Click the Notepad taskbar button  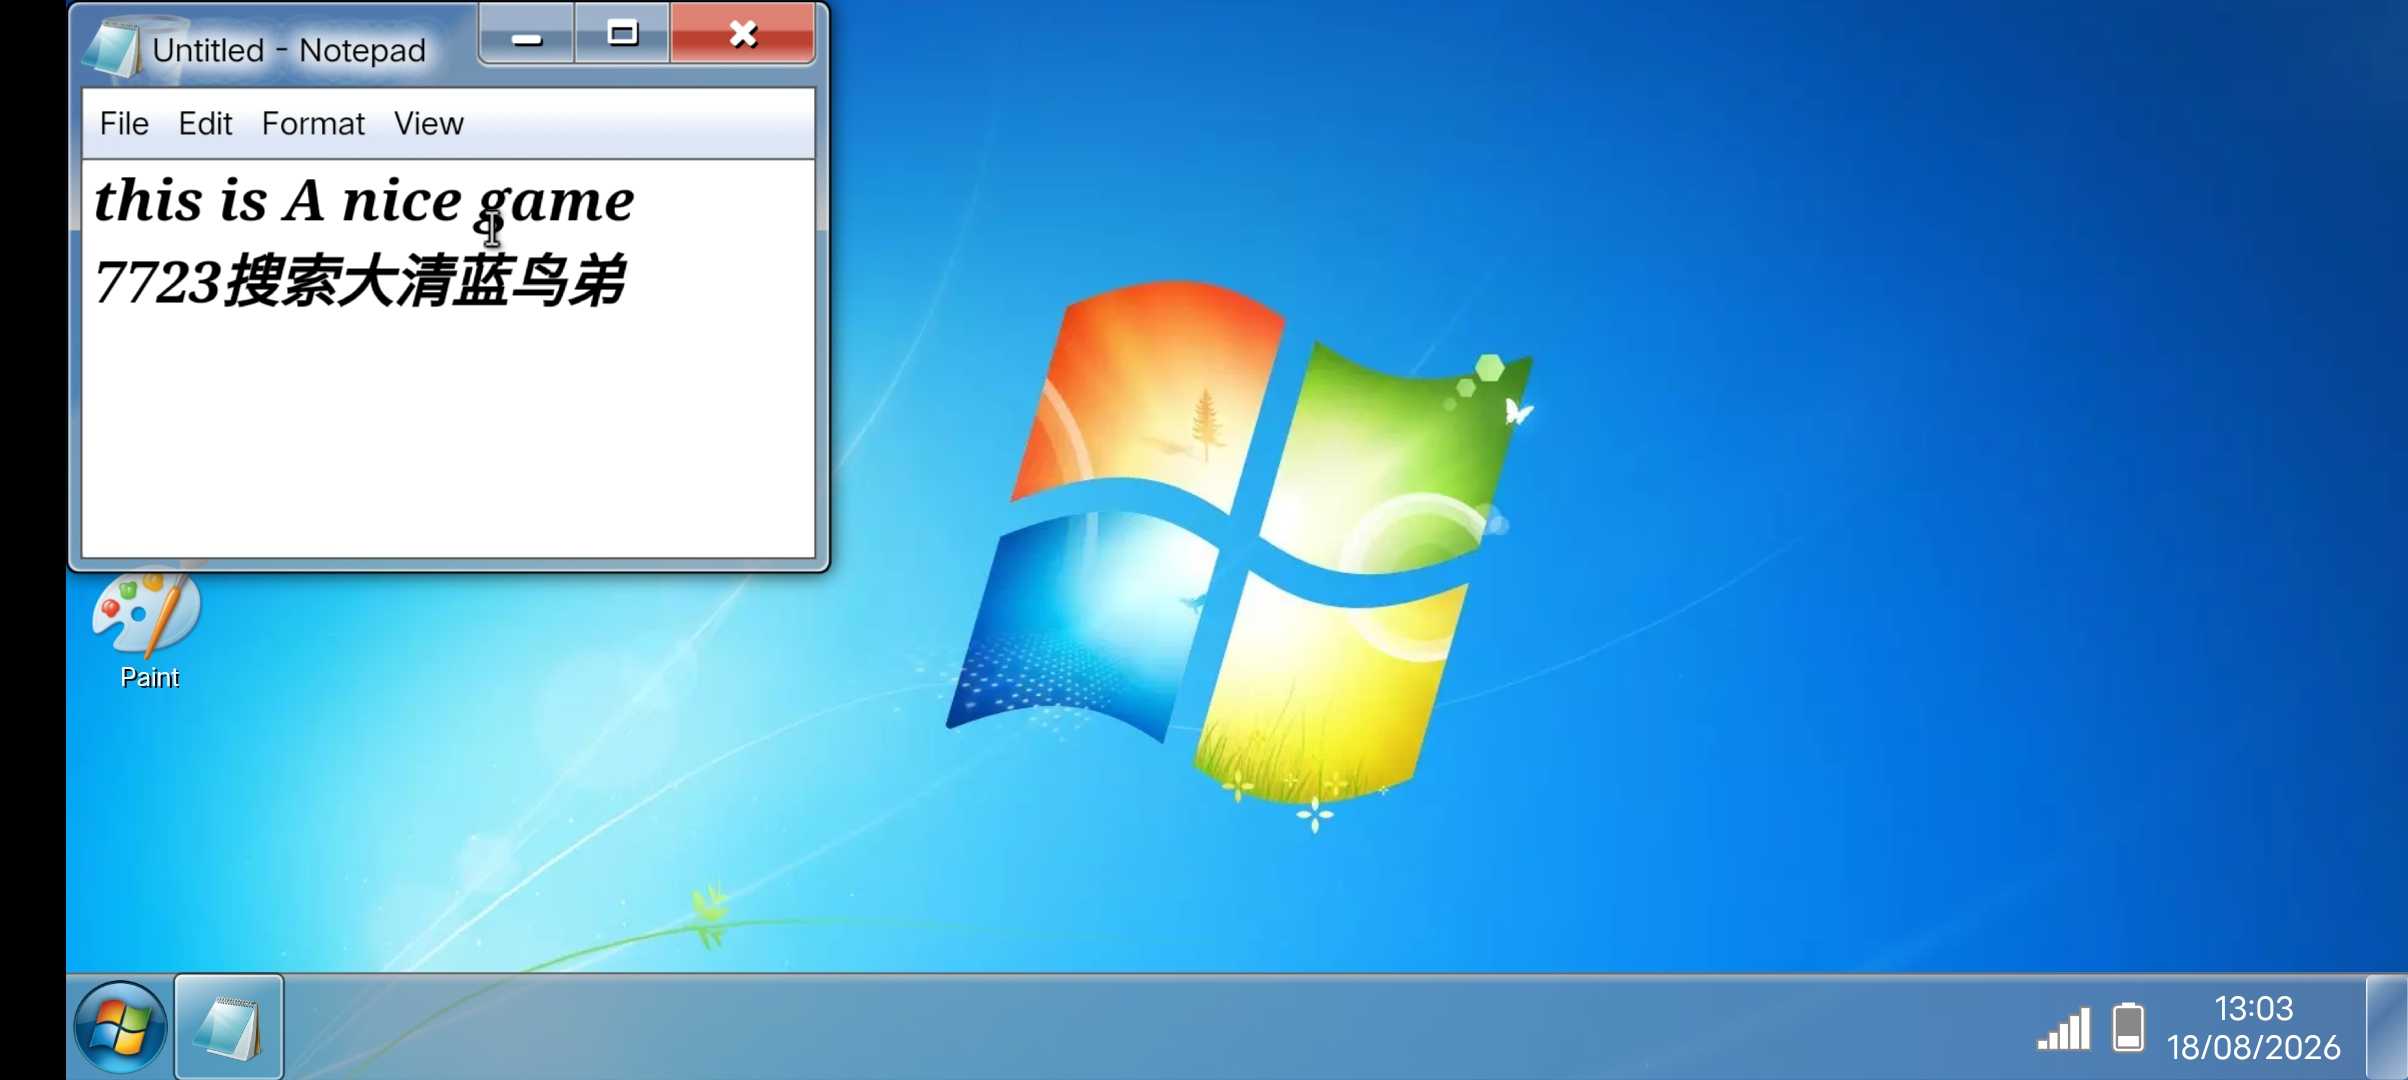pos(229,1027)
